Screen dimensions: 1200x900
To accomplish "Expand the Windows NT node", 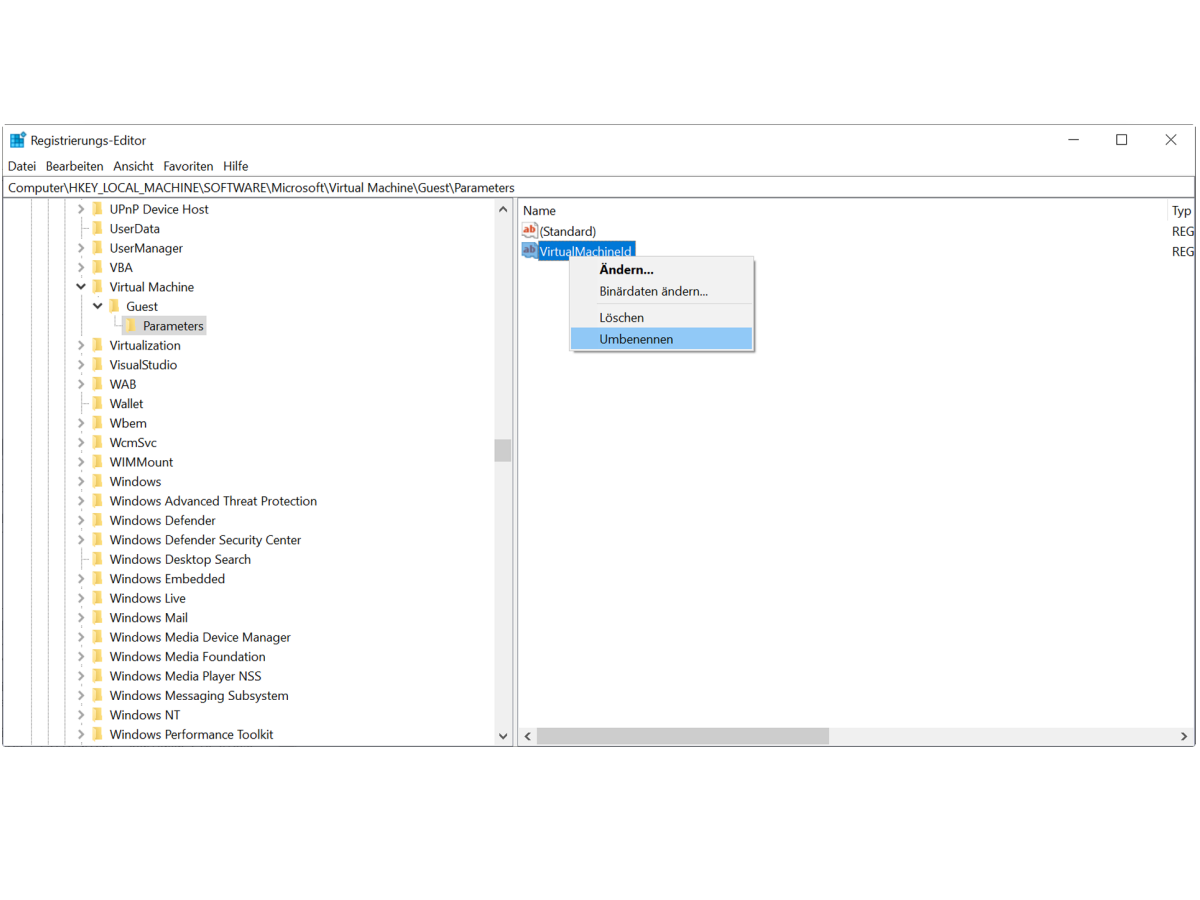I will pos(81,714).
